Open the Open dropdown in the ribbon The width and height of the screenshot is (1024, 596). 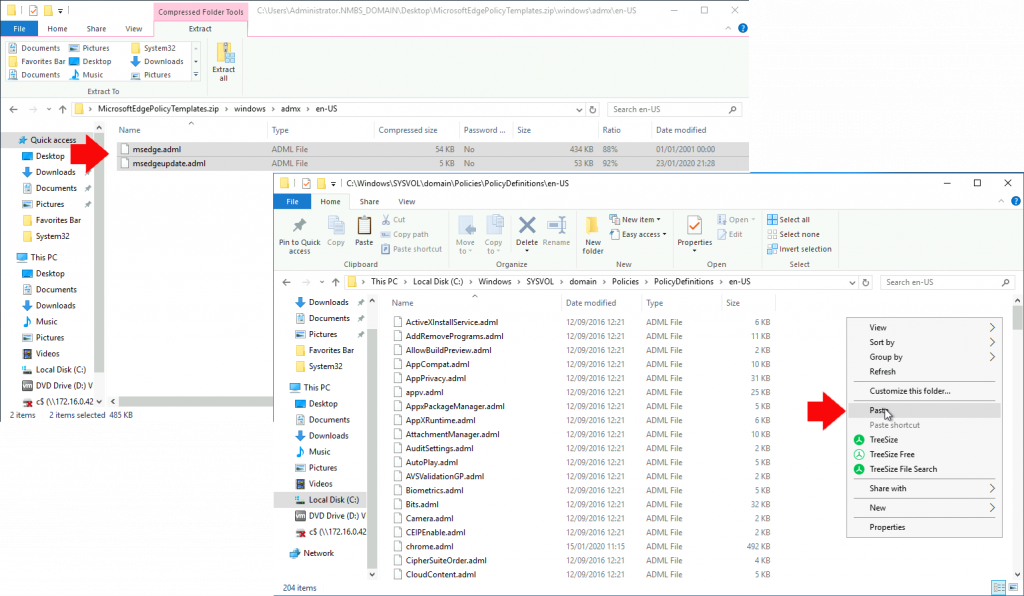click(736, 219)
